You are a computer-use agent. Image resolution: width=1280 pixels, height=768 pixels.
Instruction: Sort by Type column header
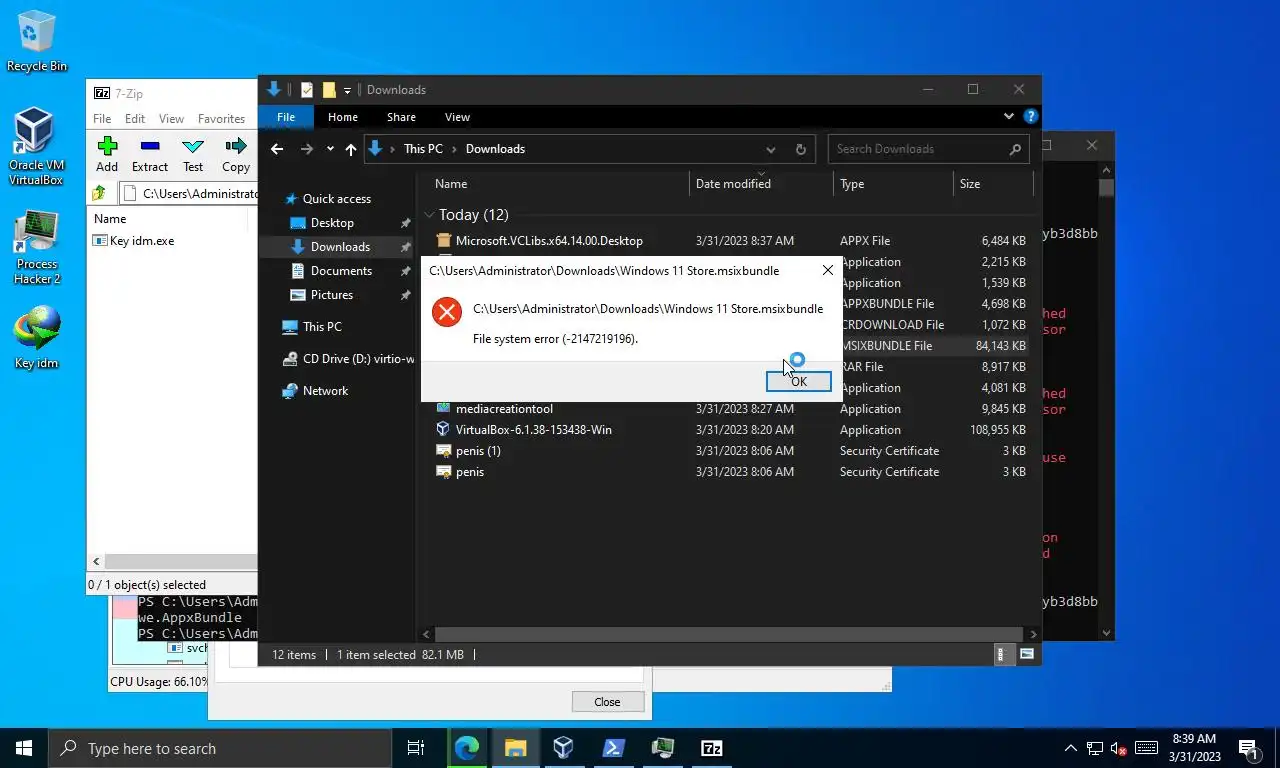pyautogui.click(x=852, y=184)
